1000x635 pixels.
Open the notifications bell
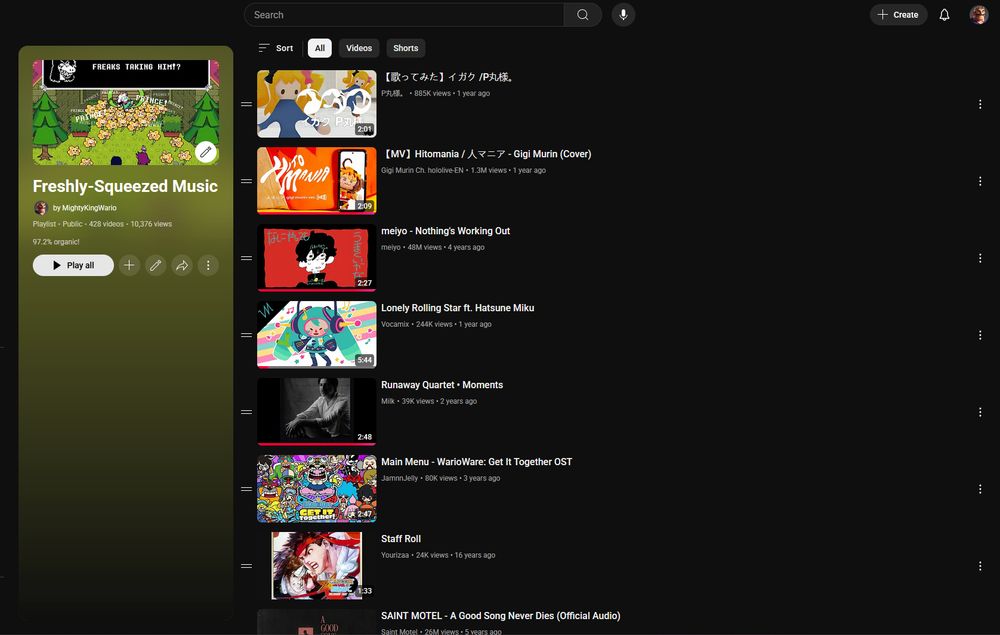click(x=944, y=15)
